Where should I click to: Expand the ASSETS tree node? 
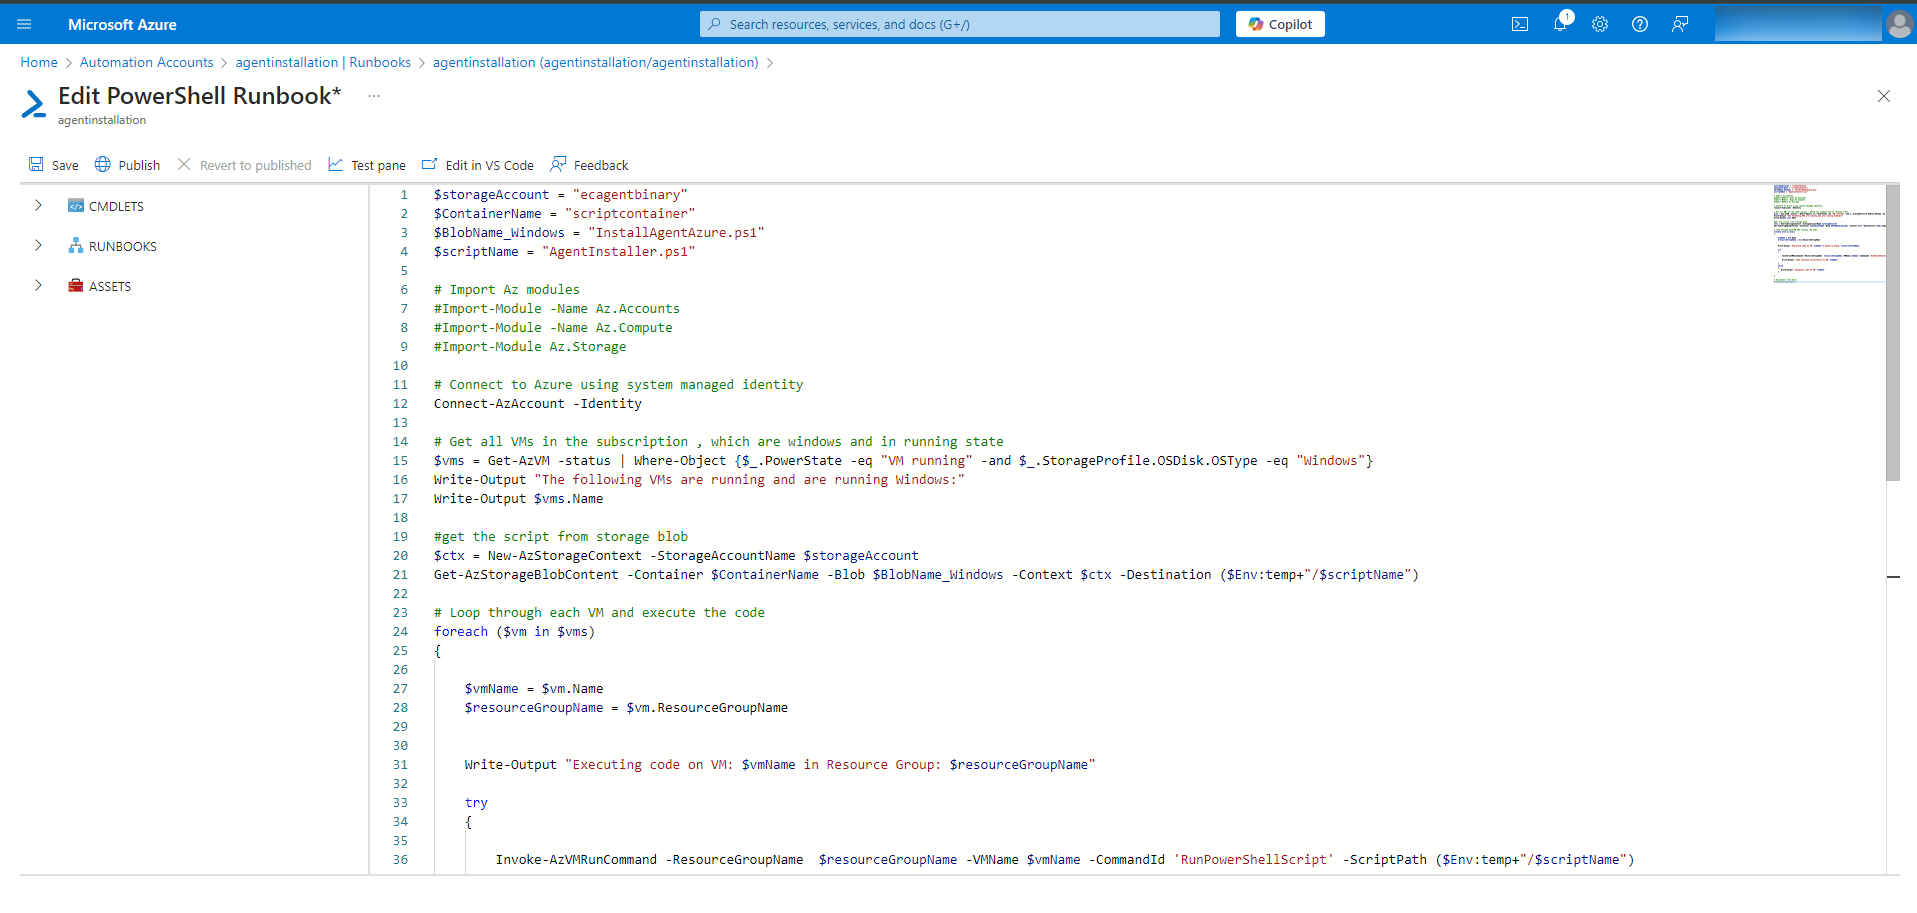(x=38, y=286)
